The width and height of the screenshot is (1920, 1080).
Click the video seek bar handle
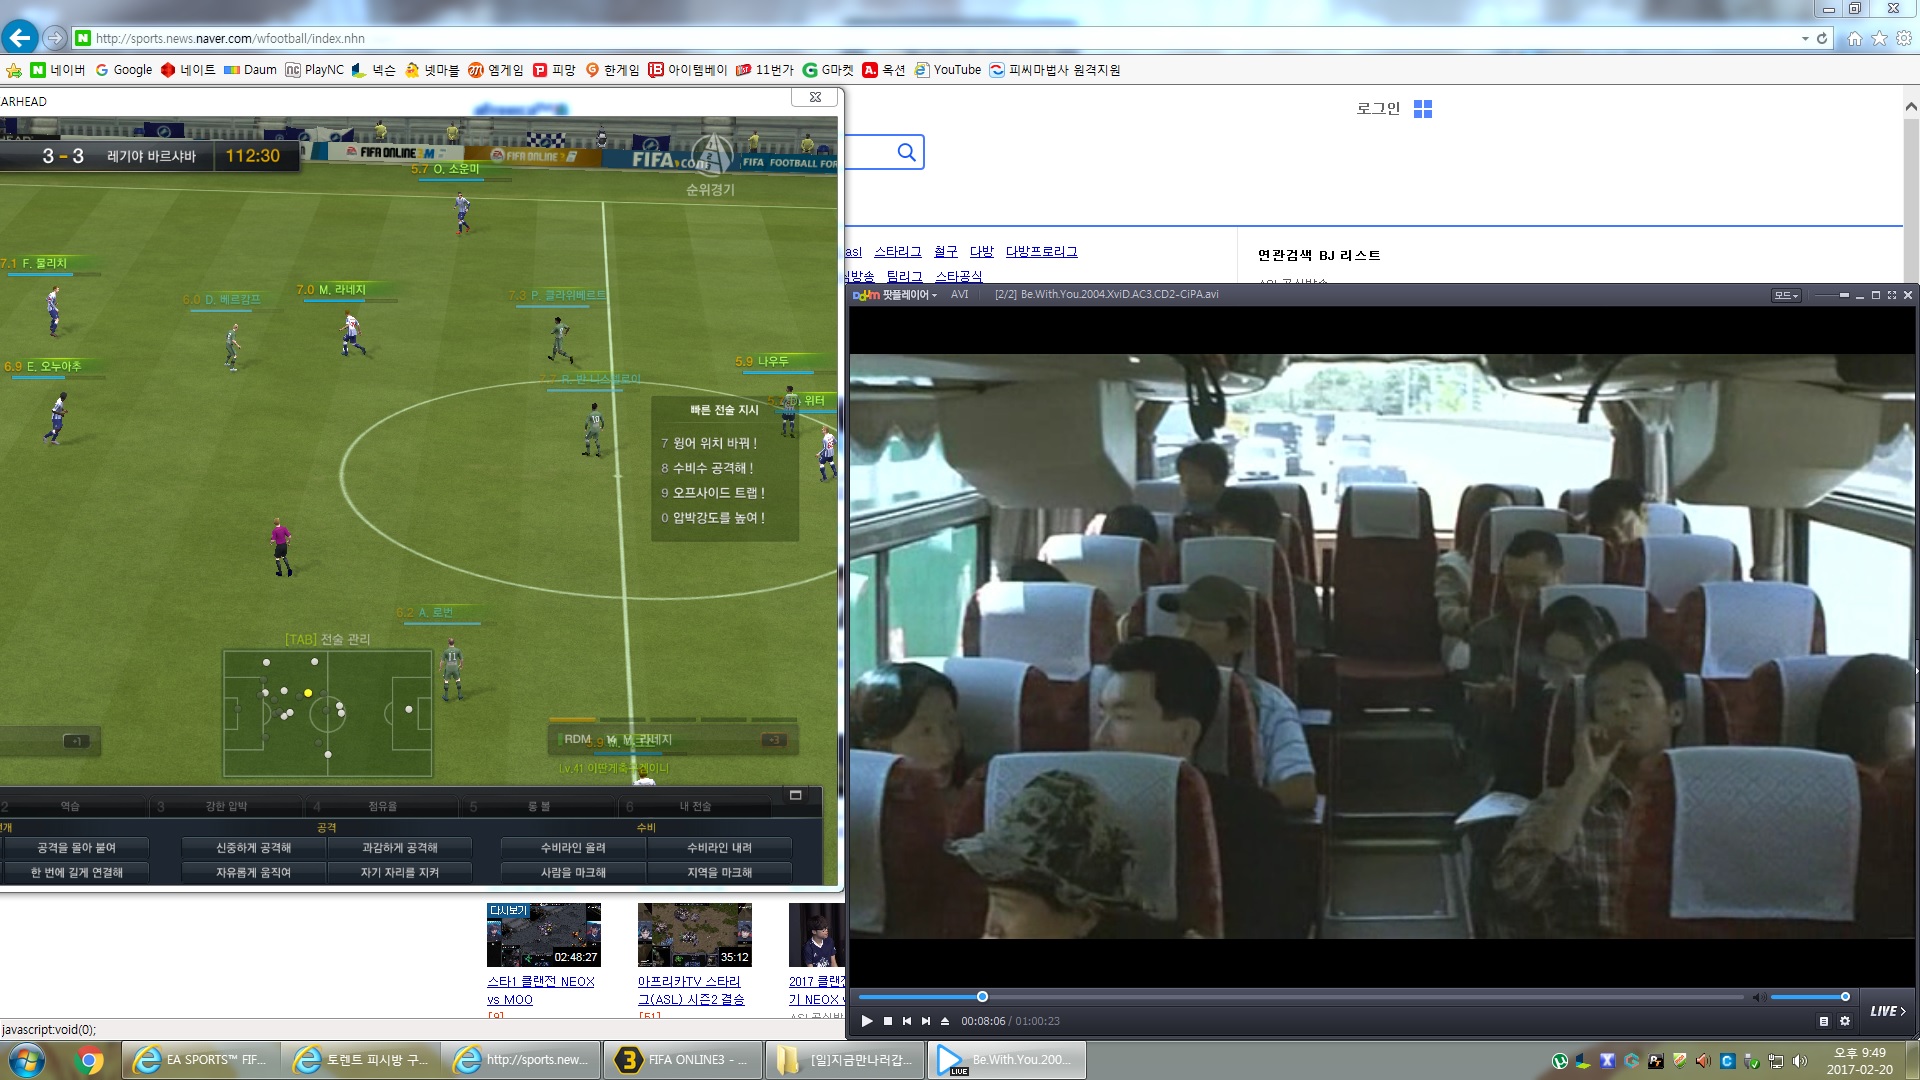click(982, 997)
